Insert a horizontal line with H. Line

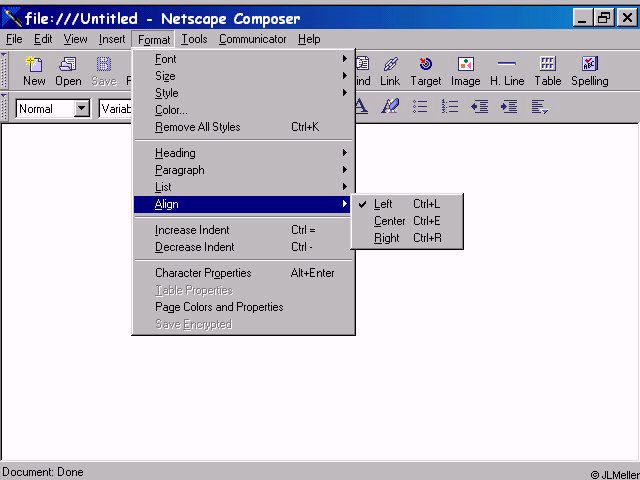[x=507, y=71]
